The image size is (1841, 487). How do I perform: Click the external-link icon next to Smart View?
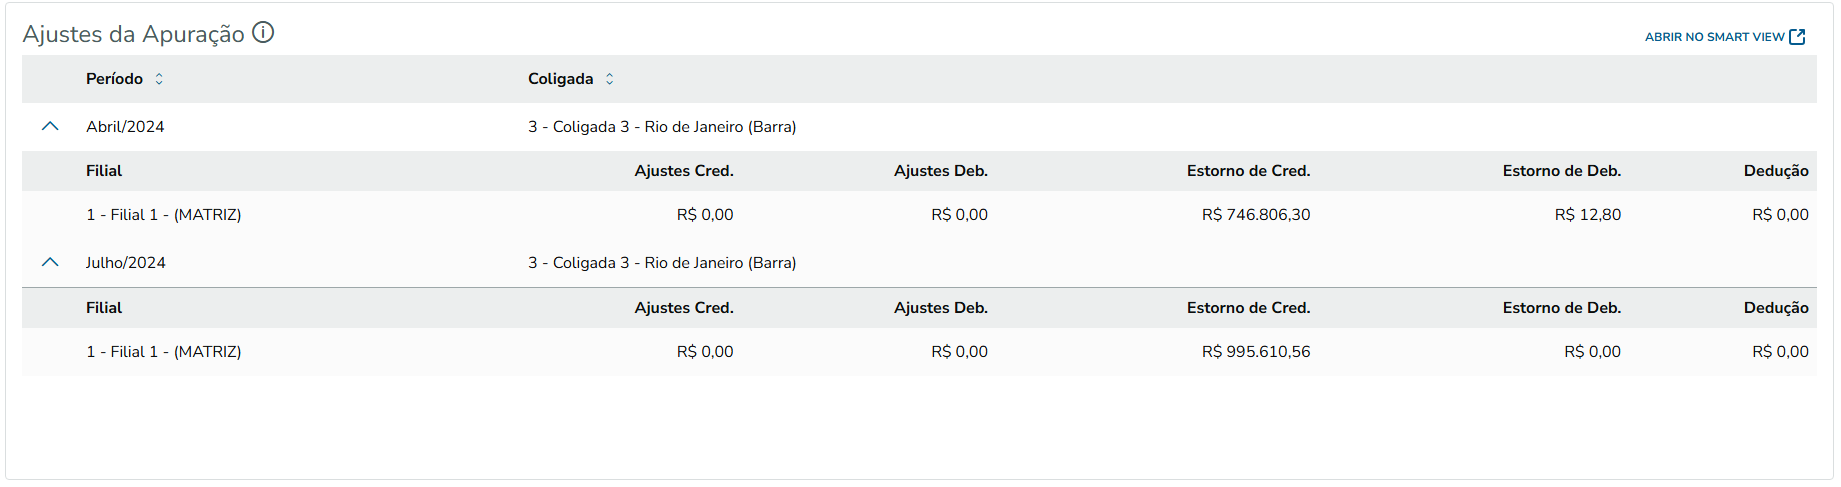pyautogui.click(x=1797, y=37)
